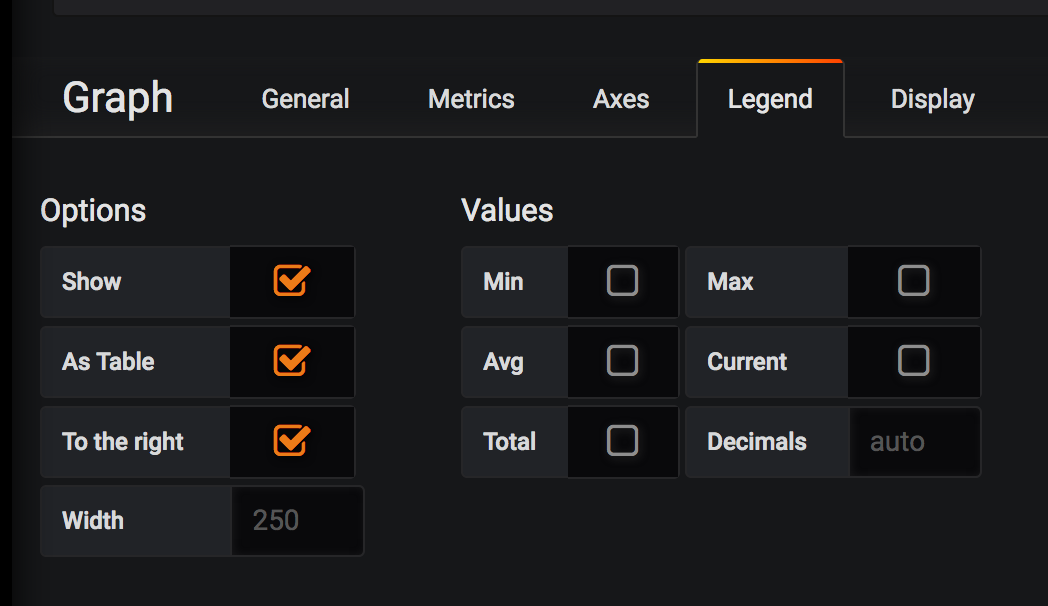This screenshot has height=606, width=1048.
Task: Click the Width input field
Action: (297, 521)
